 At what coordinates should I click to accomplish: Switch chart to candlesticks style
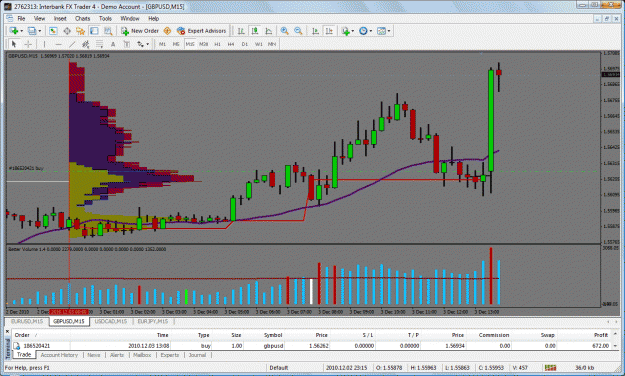point(255,31)
